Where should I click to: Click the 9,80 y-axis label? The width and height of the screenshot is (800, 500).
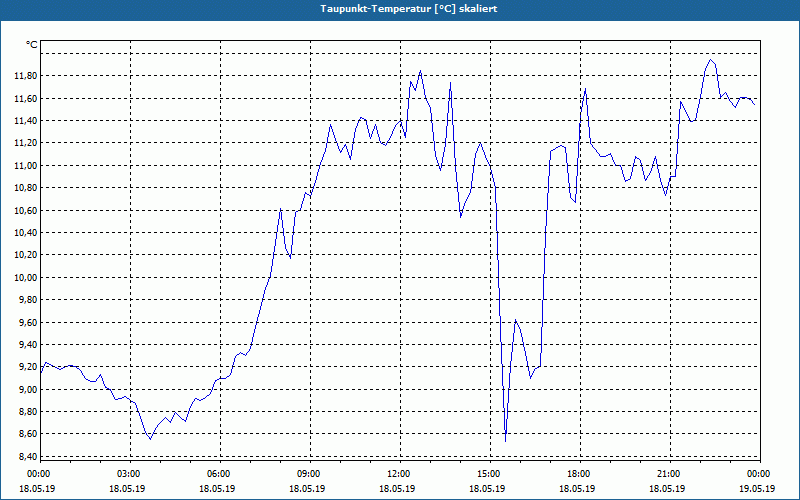pos(28,300)
